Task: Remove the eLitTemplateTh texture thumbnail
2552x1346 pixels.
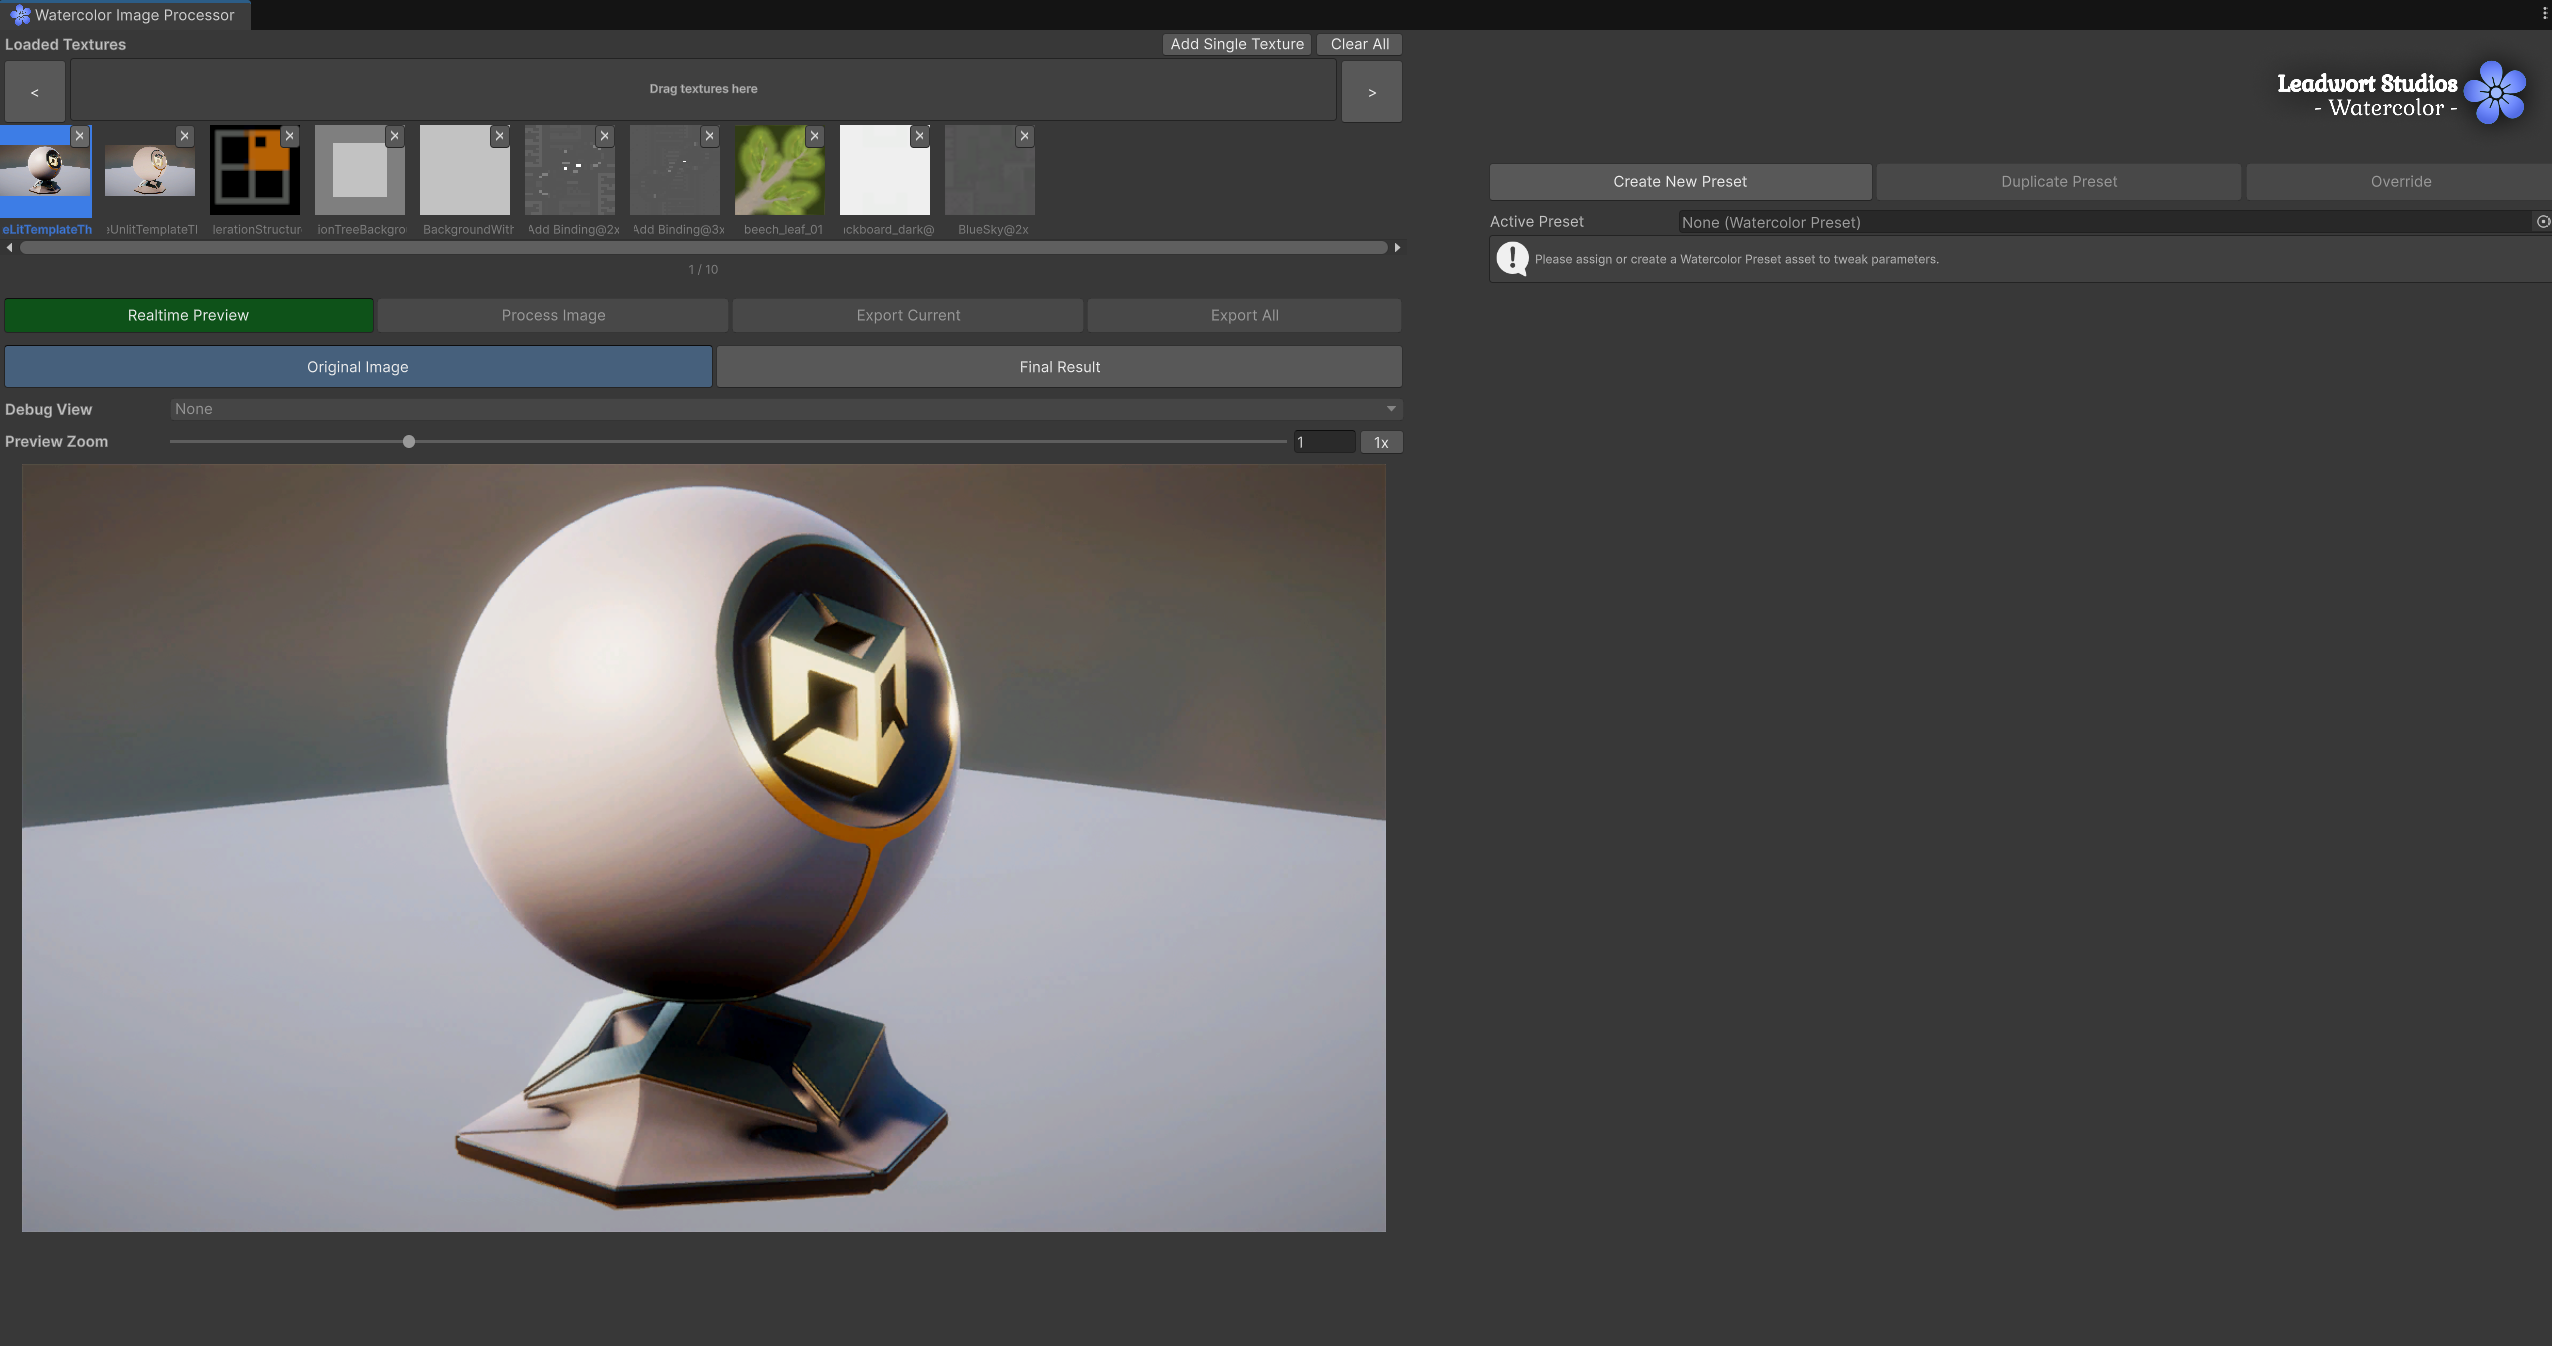Action: [x=80, y=136]
